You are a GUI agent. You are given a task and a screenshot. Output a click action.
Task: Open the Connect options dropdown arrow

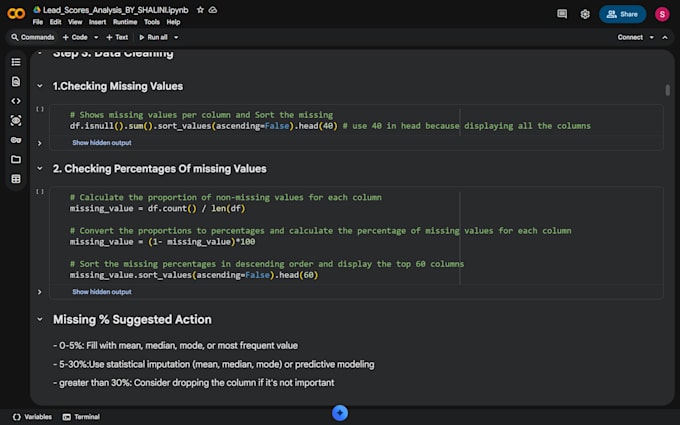coord(651,37)
